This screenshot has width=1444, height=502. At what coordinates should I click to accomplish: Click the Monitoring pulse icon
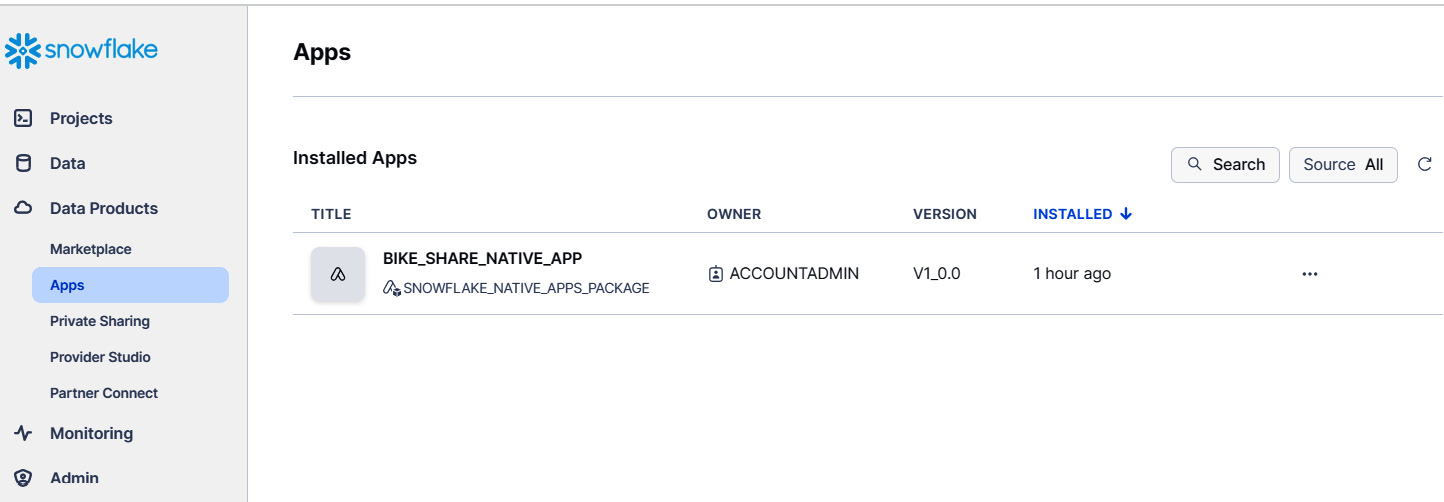23,433
